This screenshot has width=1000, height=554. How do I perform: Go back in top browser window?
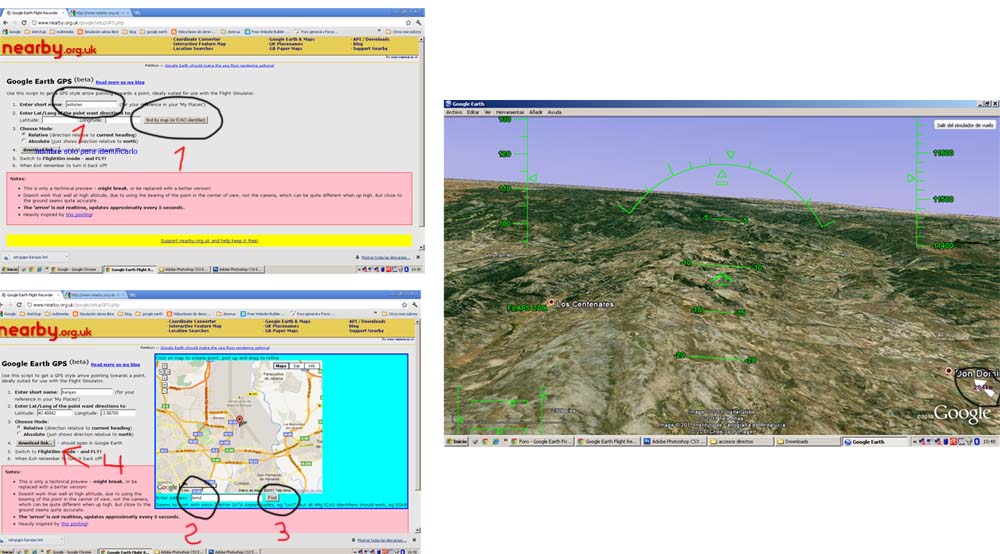coord(5,22)
